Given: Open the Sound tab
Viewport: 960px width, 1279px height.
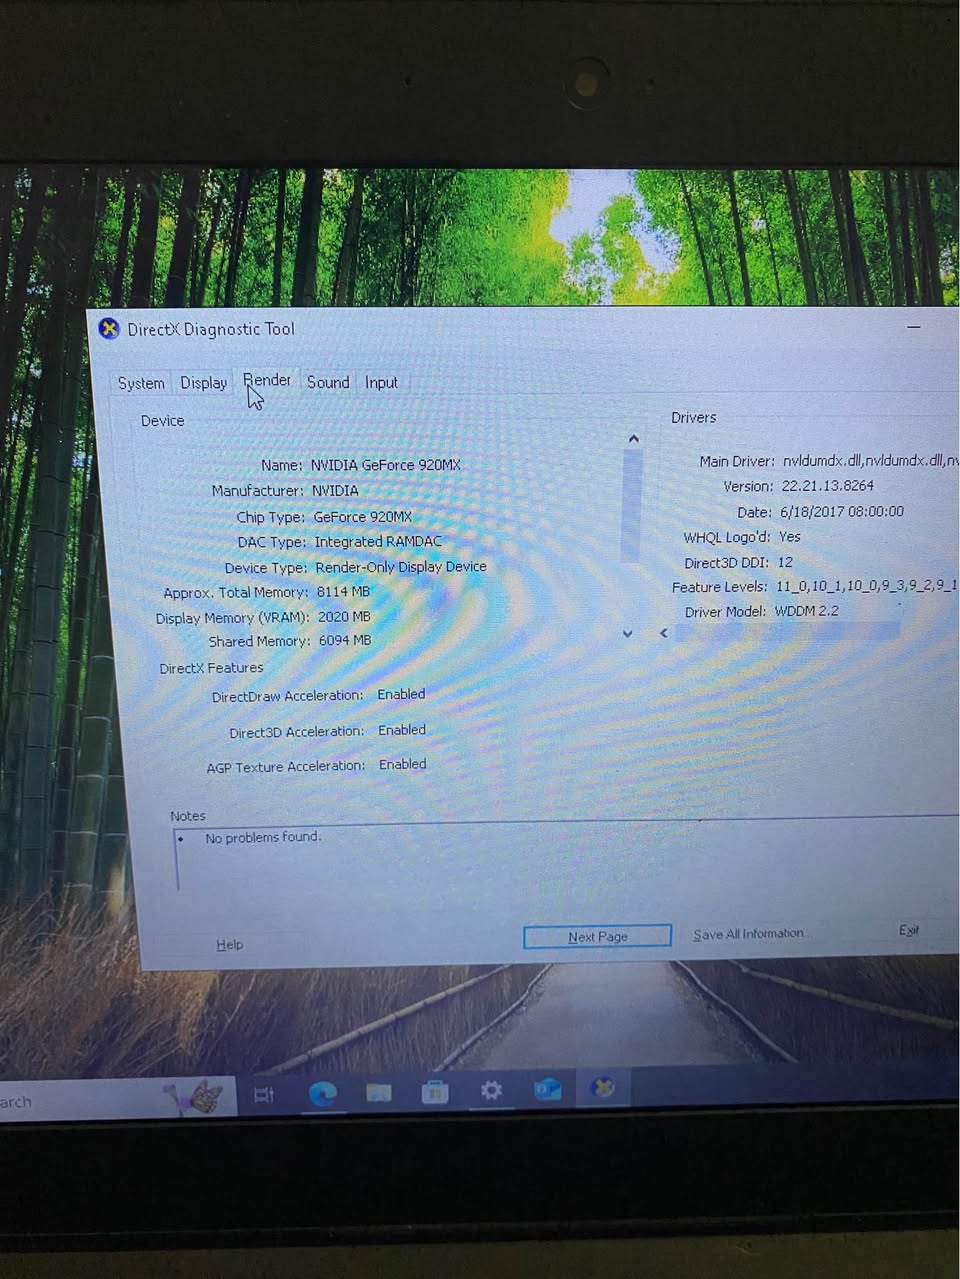Looking at the screenshot, I should pyautogui.click(x=328, y=382).
